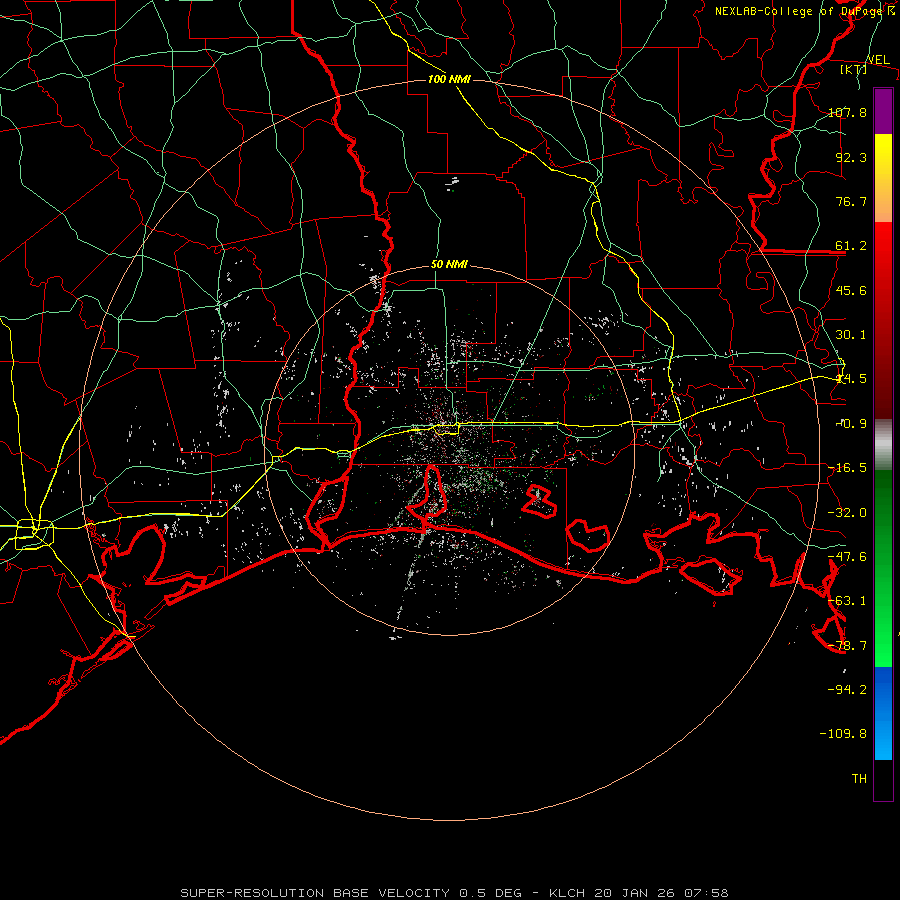Select the -109.8 scale value
This screenshot has height=900, width=900.
(843, 734)
